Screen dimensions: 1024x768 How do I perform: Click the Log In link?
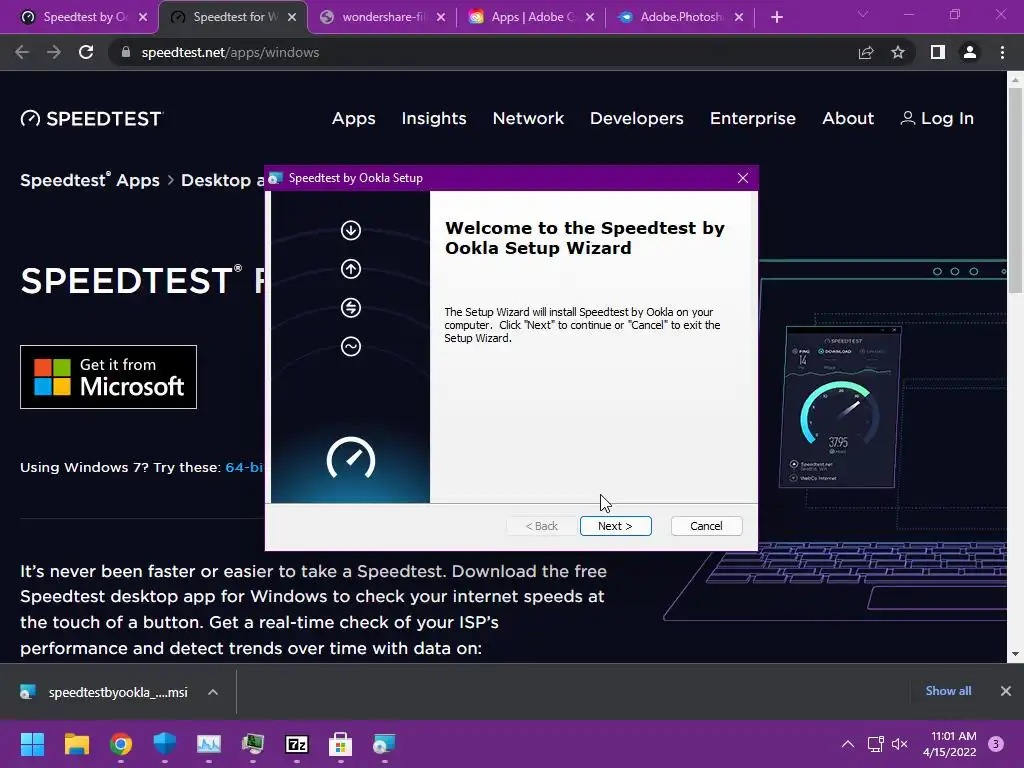[x=937, y=118]
